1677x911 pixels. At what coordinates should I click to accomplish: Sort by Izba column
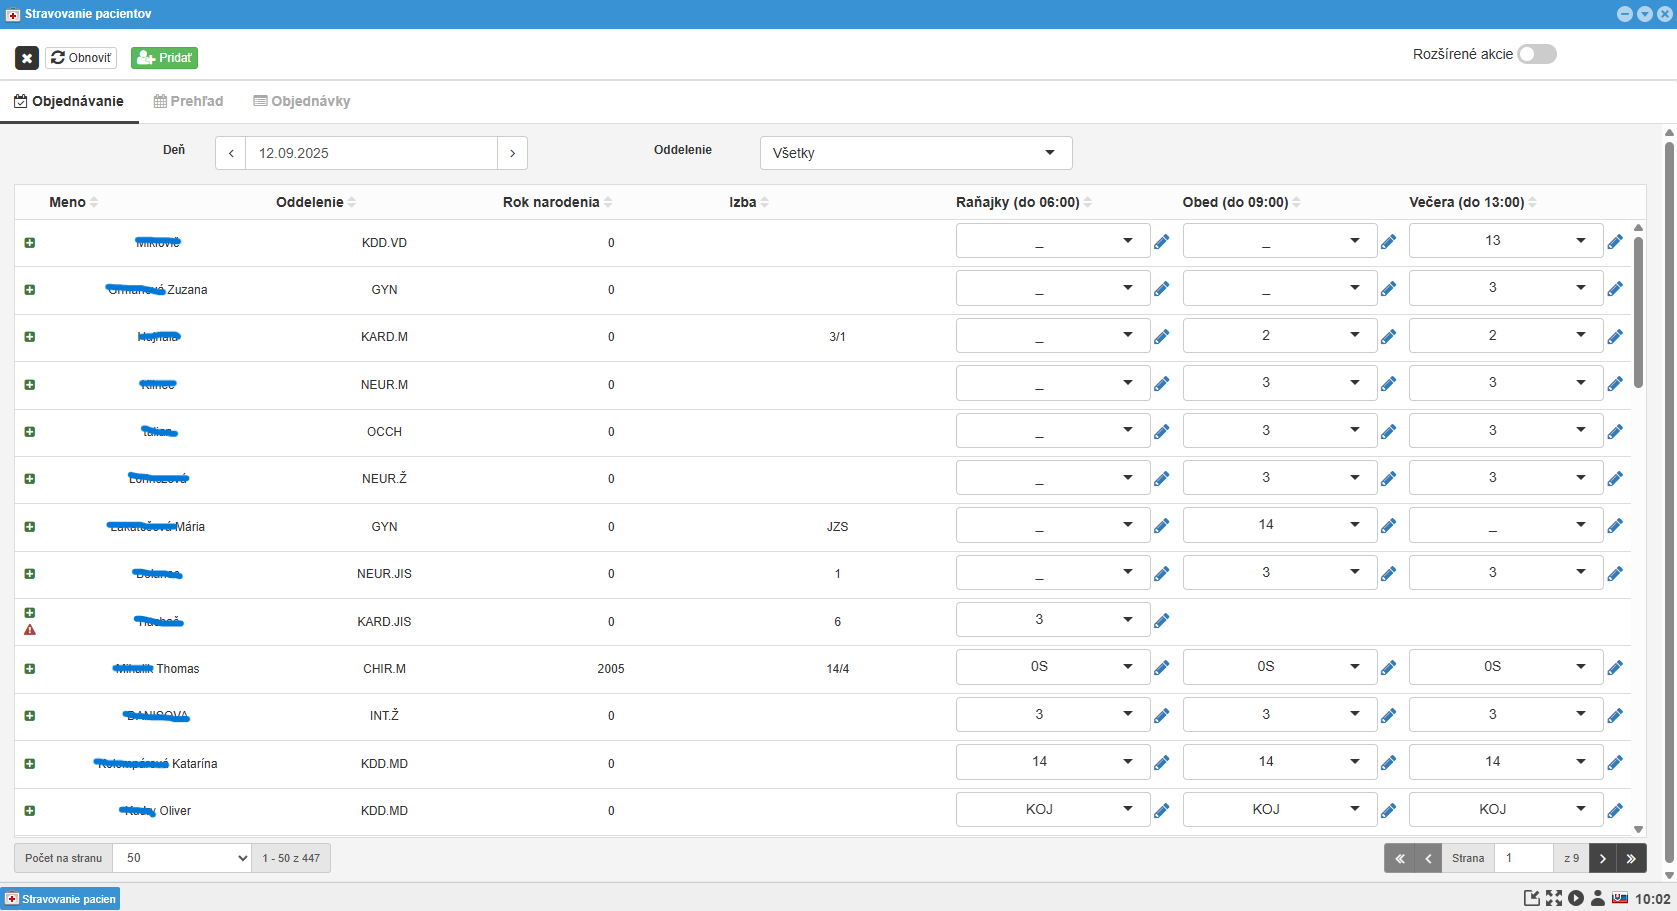point(749,202)
